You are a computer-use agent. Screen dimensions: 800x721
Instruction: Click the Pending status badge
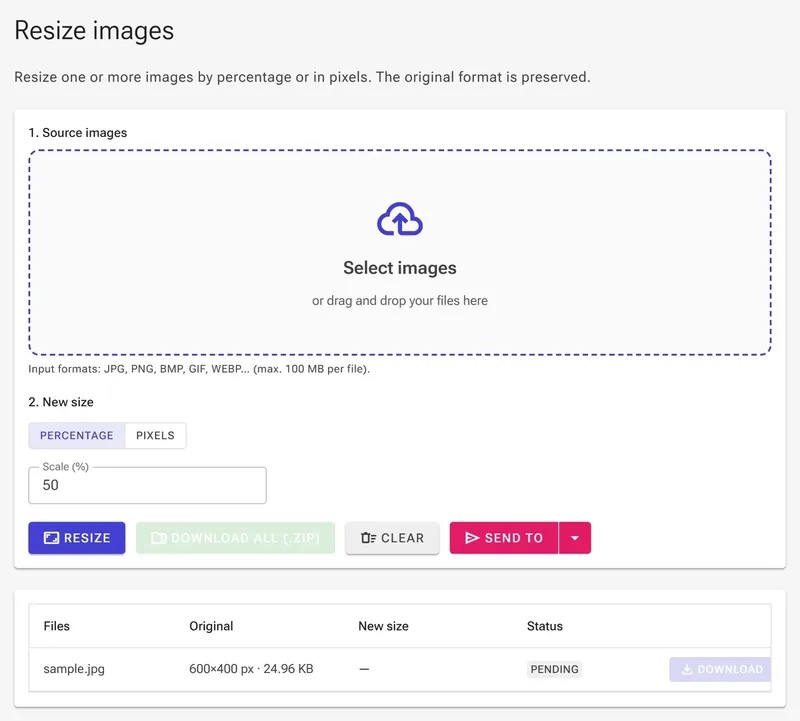point(554,669)
